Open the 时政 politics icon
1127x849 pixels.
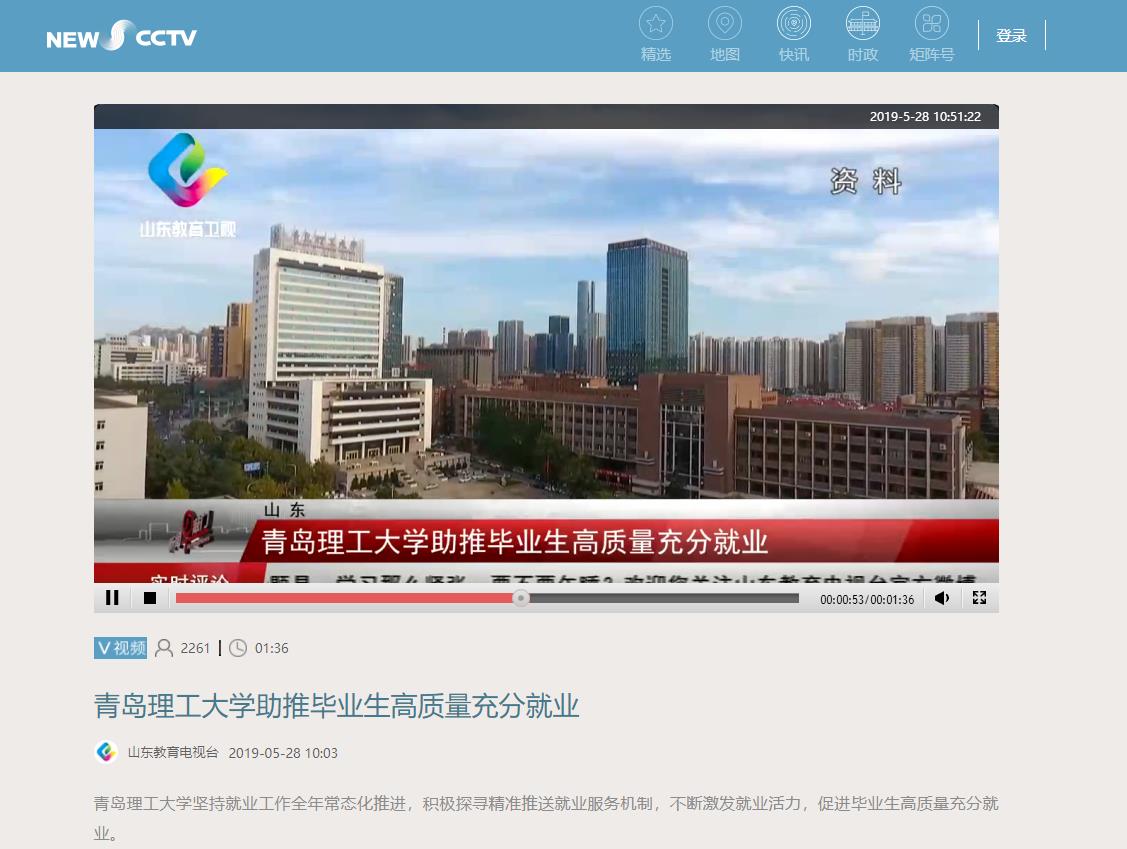click(863, 24)
